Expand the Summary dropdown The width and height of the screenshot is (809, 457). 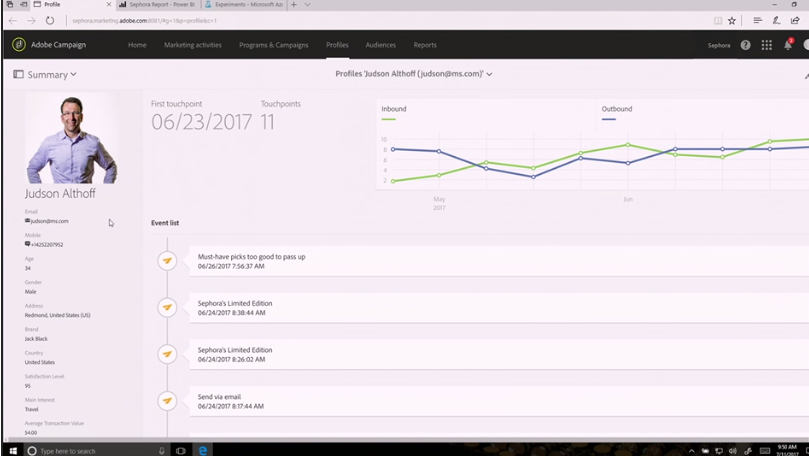point(53,74)
